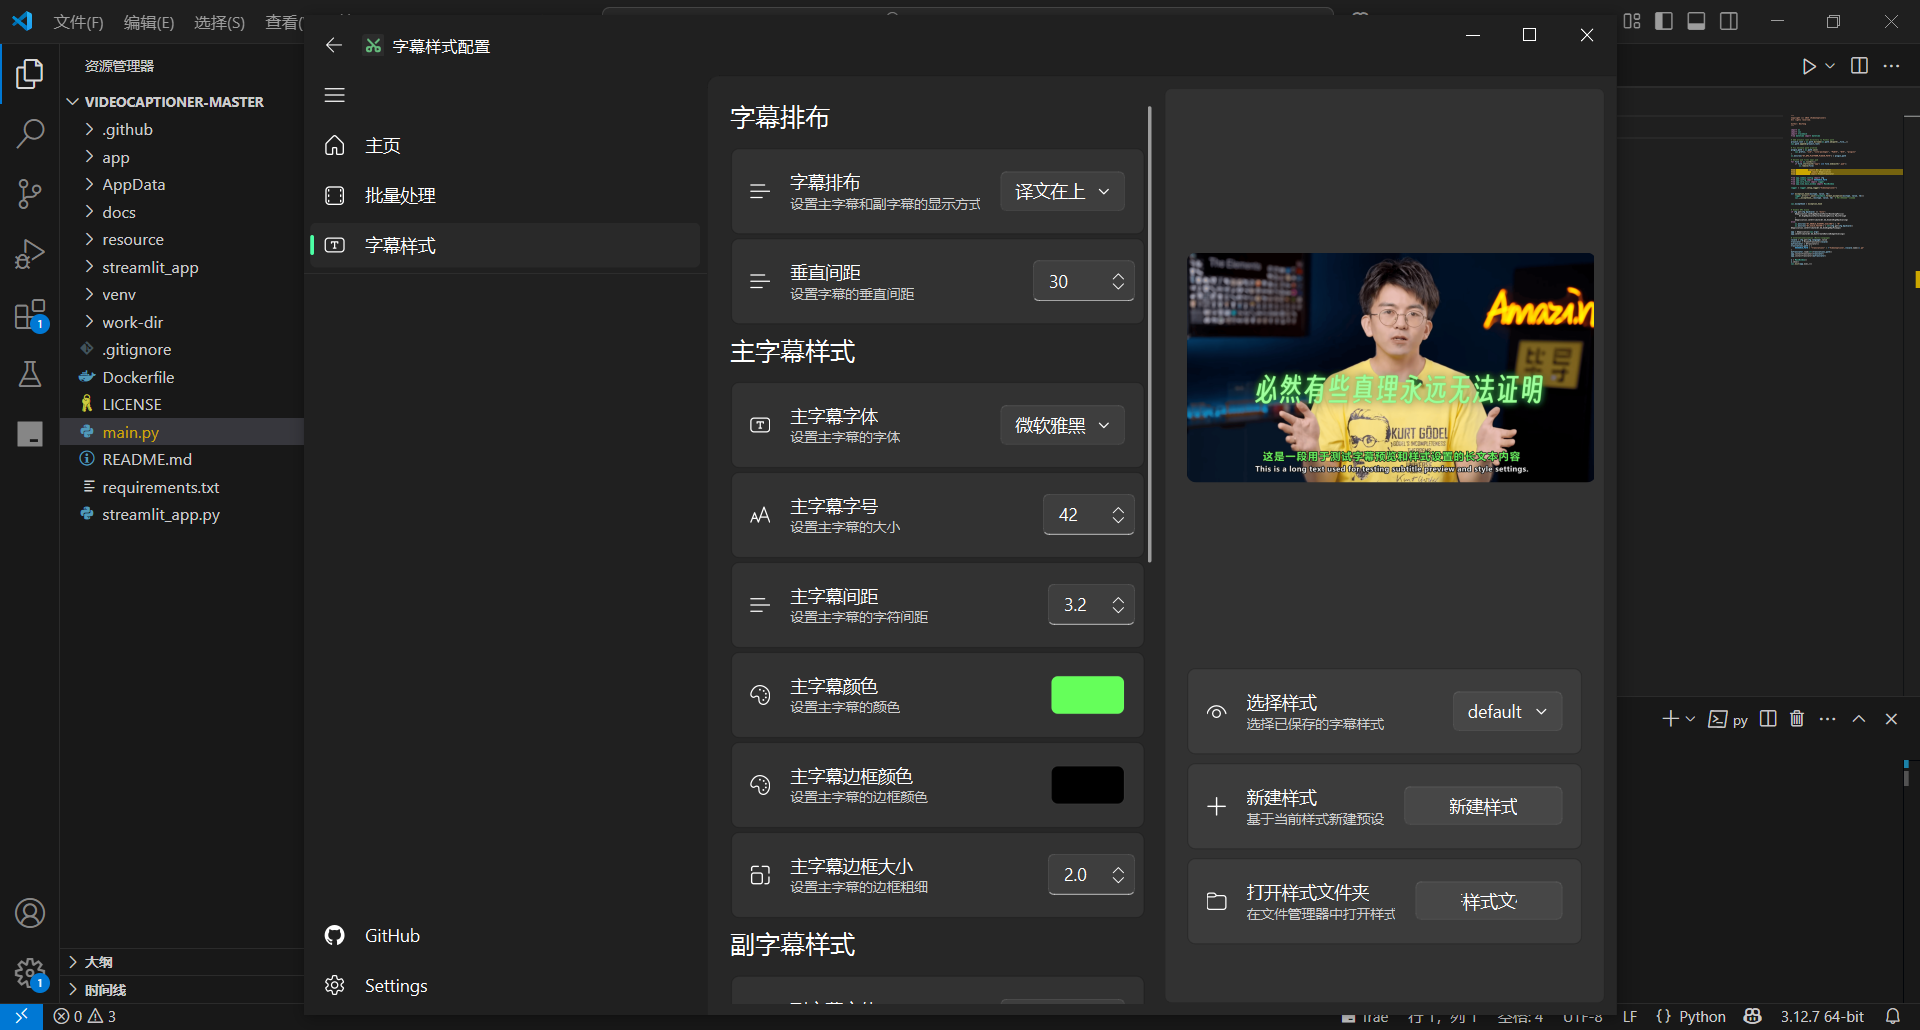The width and height of the screenshot is (1920, 1030).
Task: Open the 微软雅黑 font dropdown
Action: pos(1061,425)
